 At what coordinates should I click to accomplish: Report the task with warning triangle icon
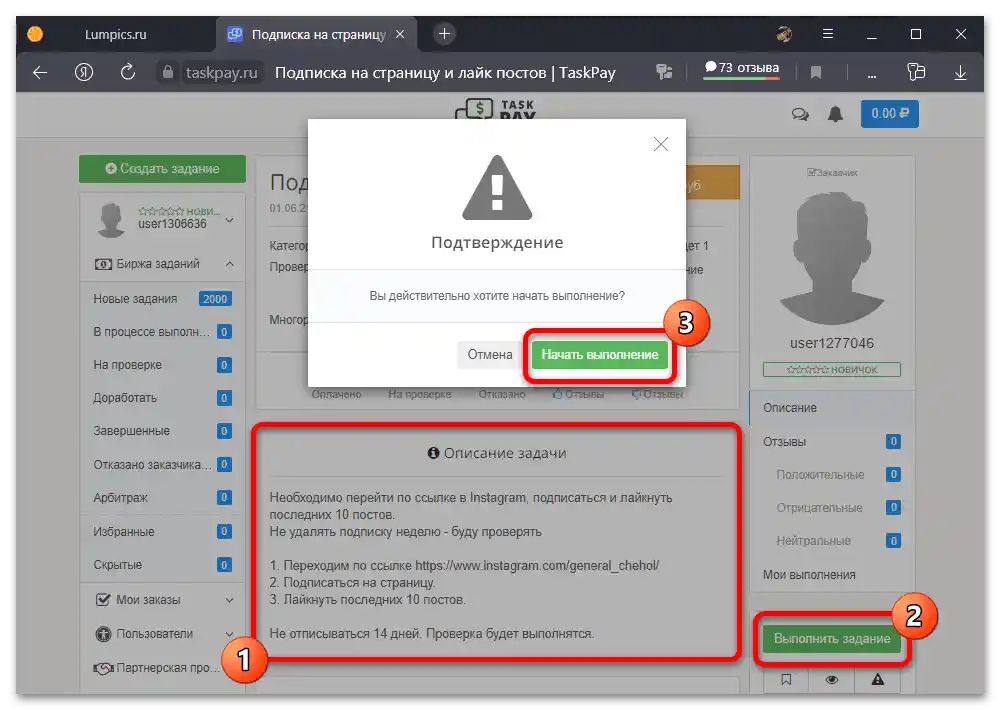(878, 680)
